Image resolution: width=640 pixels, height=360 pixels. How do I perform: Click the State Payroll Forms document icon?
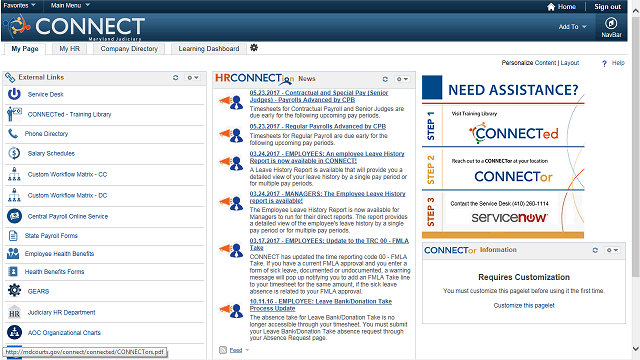(x=13, y=236)
